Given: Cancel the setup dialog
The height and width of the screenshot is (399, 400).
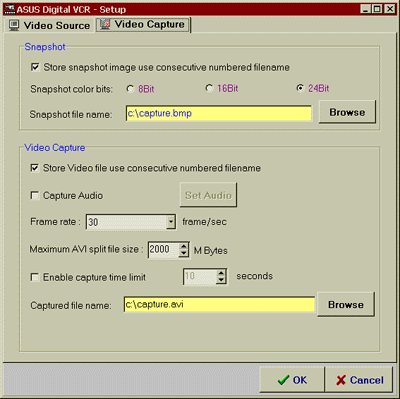Looking at the screenshot, I should [359, 380].
